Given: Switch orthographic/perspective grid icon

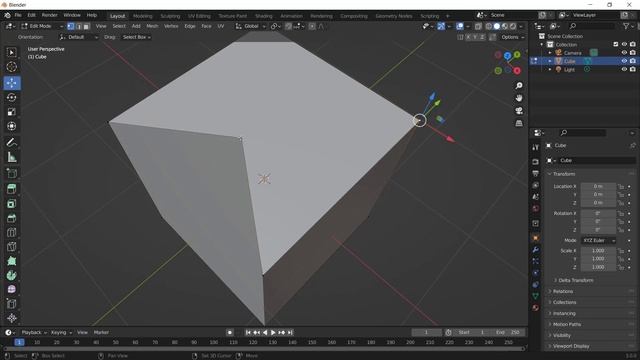Looking at the screenshot, I should point(519,123).
